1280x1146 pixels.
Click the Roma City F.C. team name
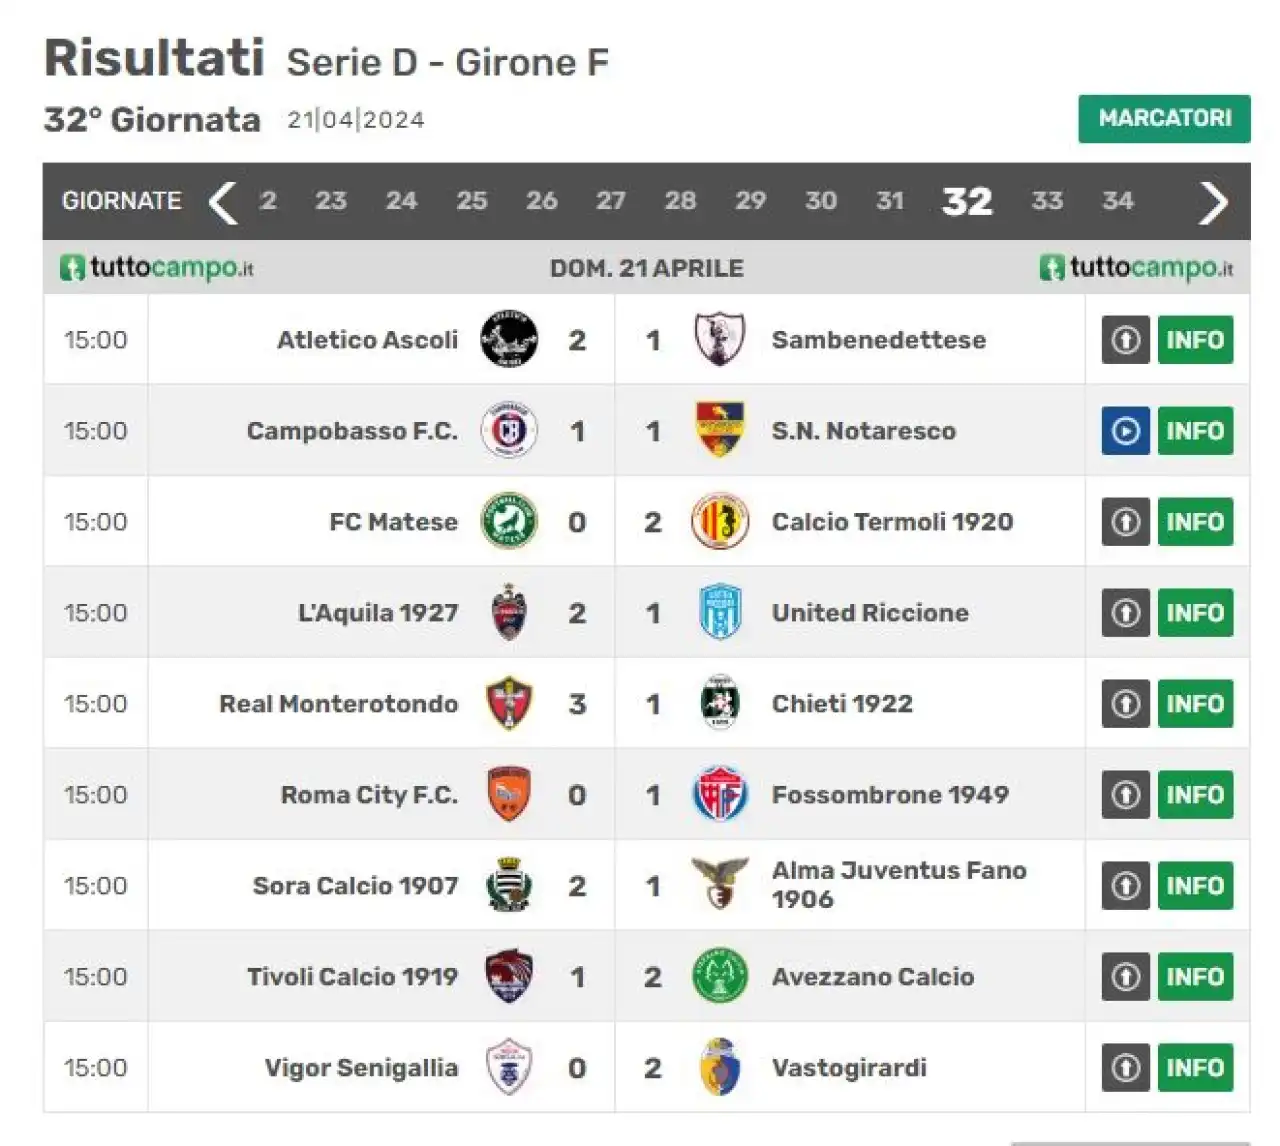[369, 794]
